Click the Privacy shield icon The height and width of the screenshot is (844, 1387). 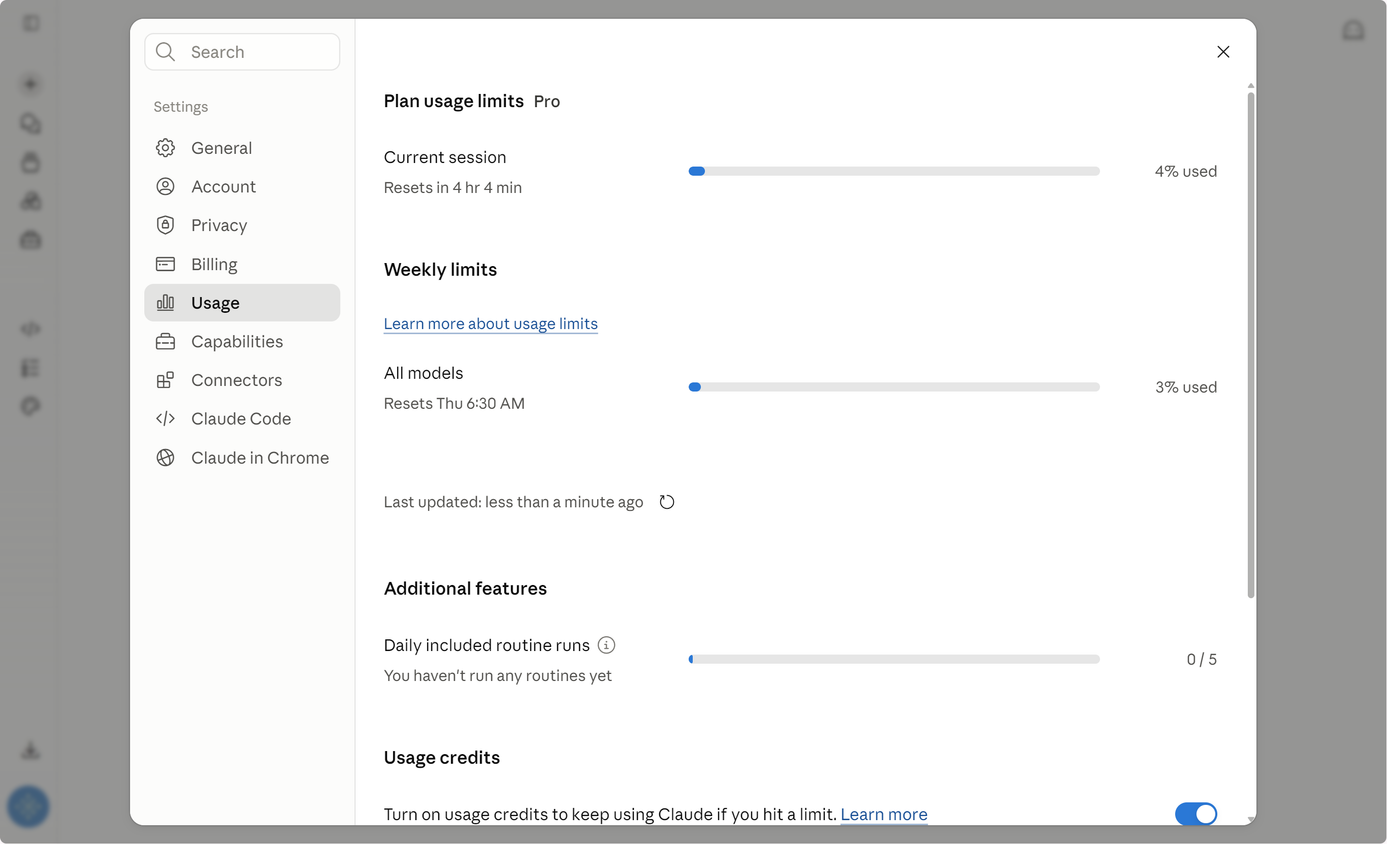[166, 225]
